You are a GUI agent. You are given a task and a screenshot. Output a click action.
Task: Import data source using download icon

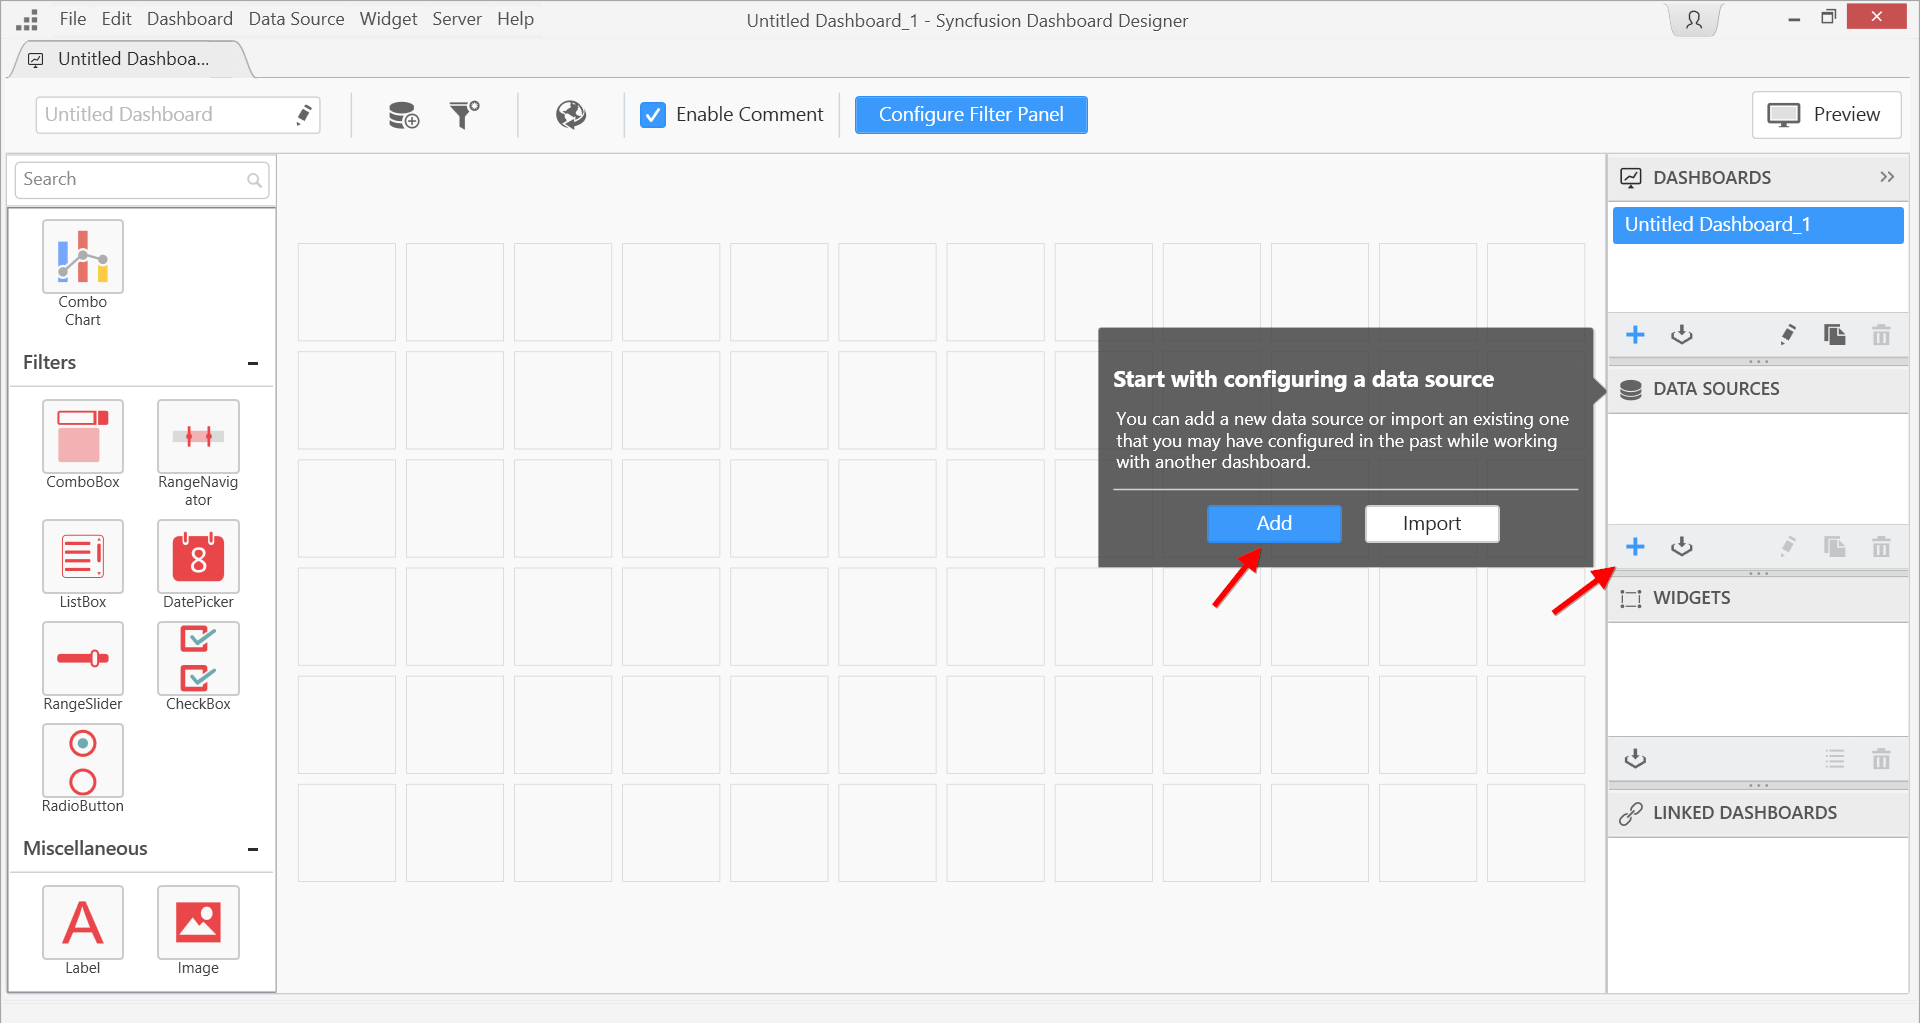(x=1682, y=547)
